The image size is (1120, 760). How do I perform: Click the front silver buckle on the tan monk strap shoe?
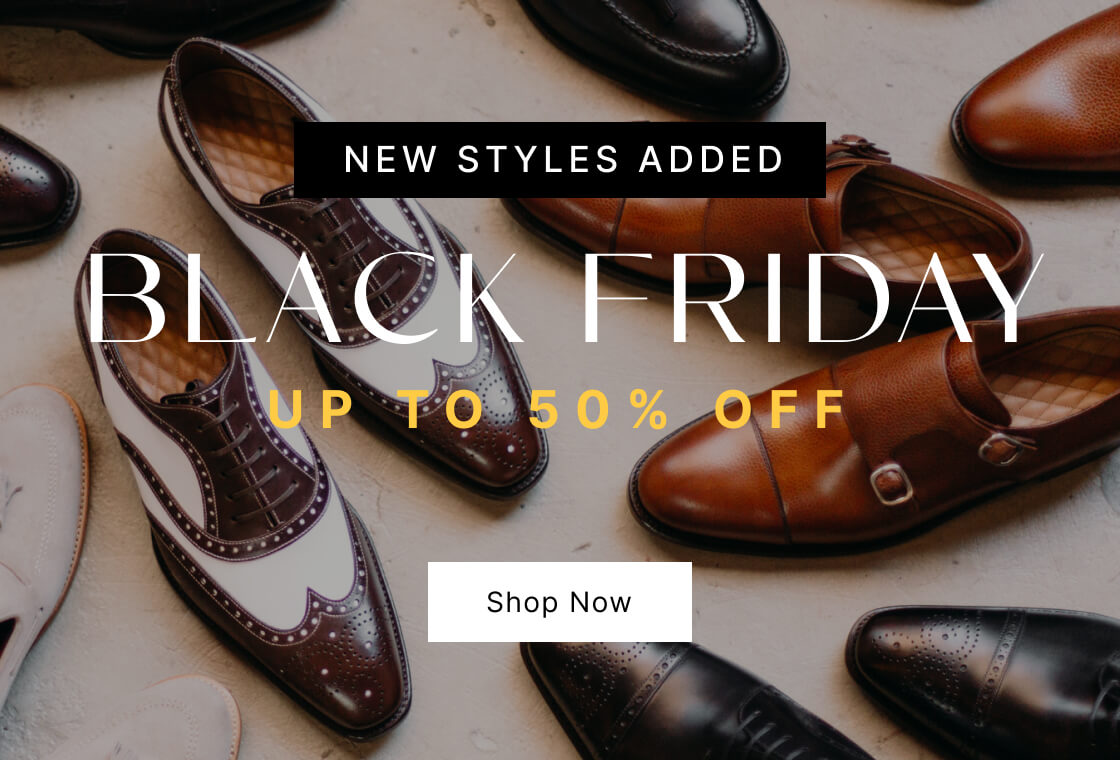pos(891,484)
